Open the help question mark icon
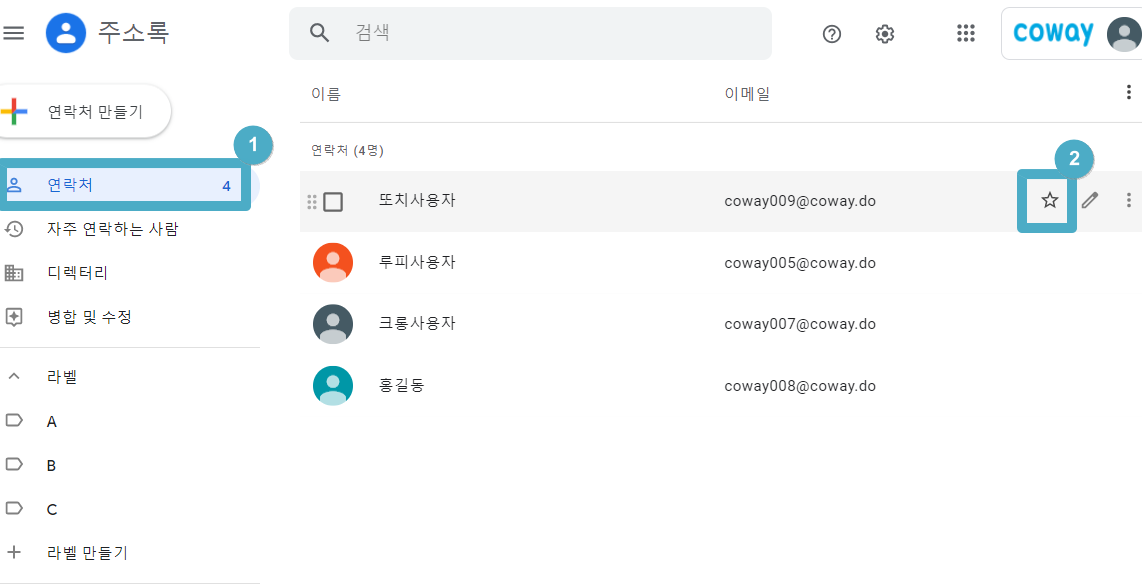 coord(832,34)
